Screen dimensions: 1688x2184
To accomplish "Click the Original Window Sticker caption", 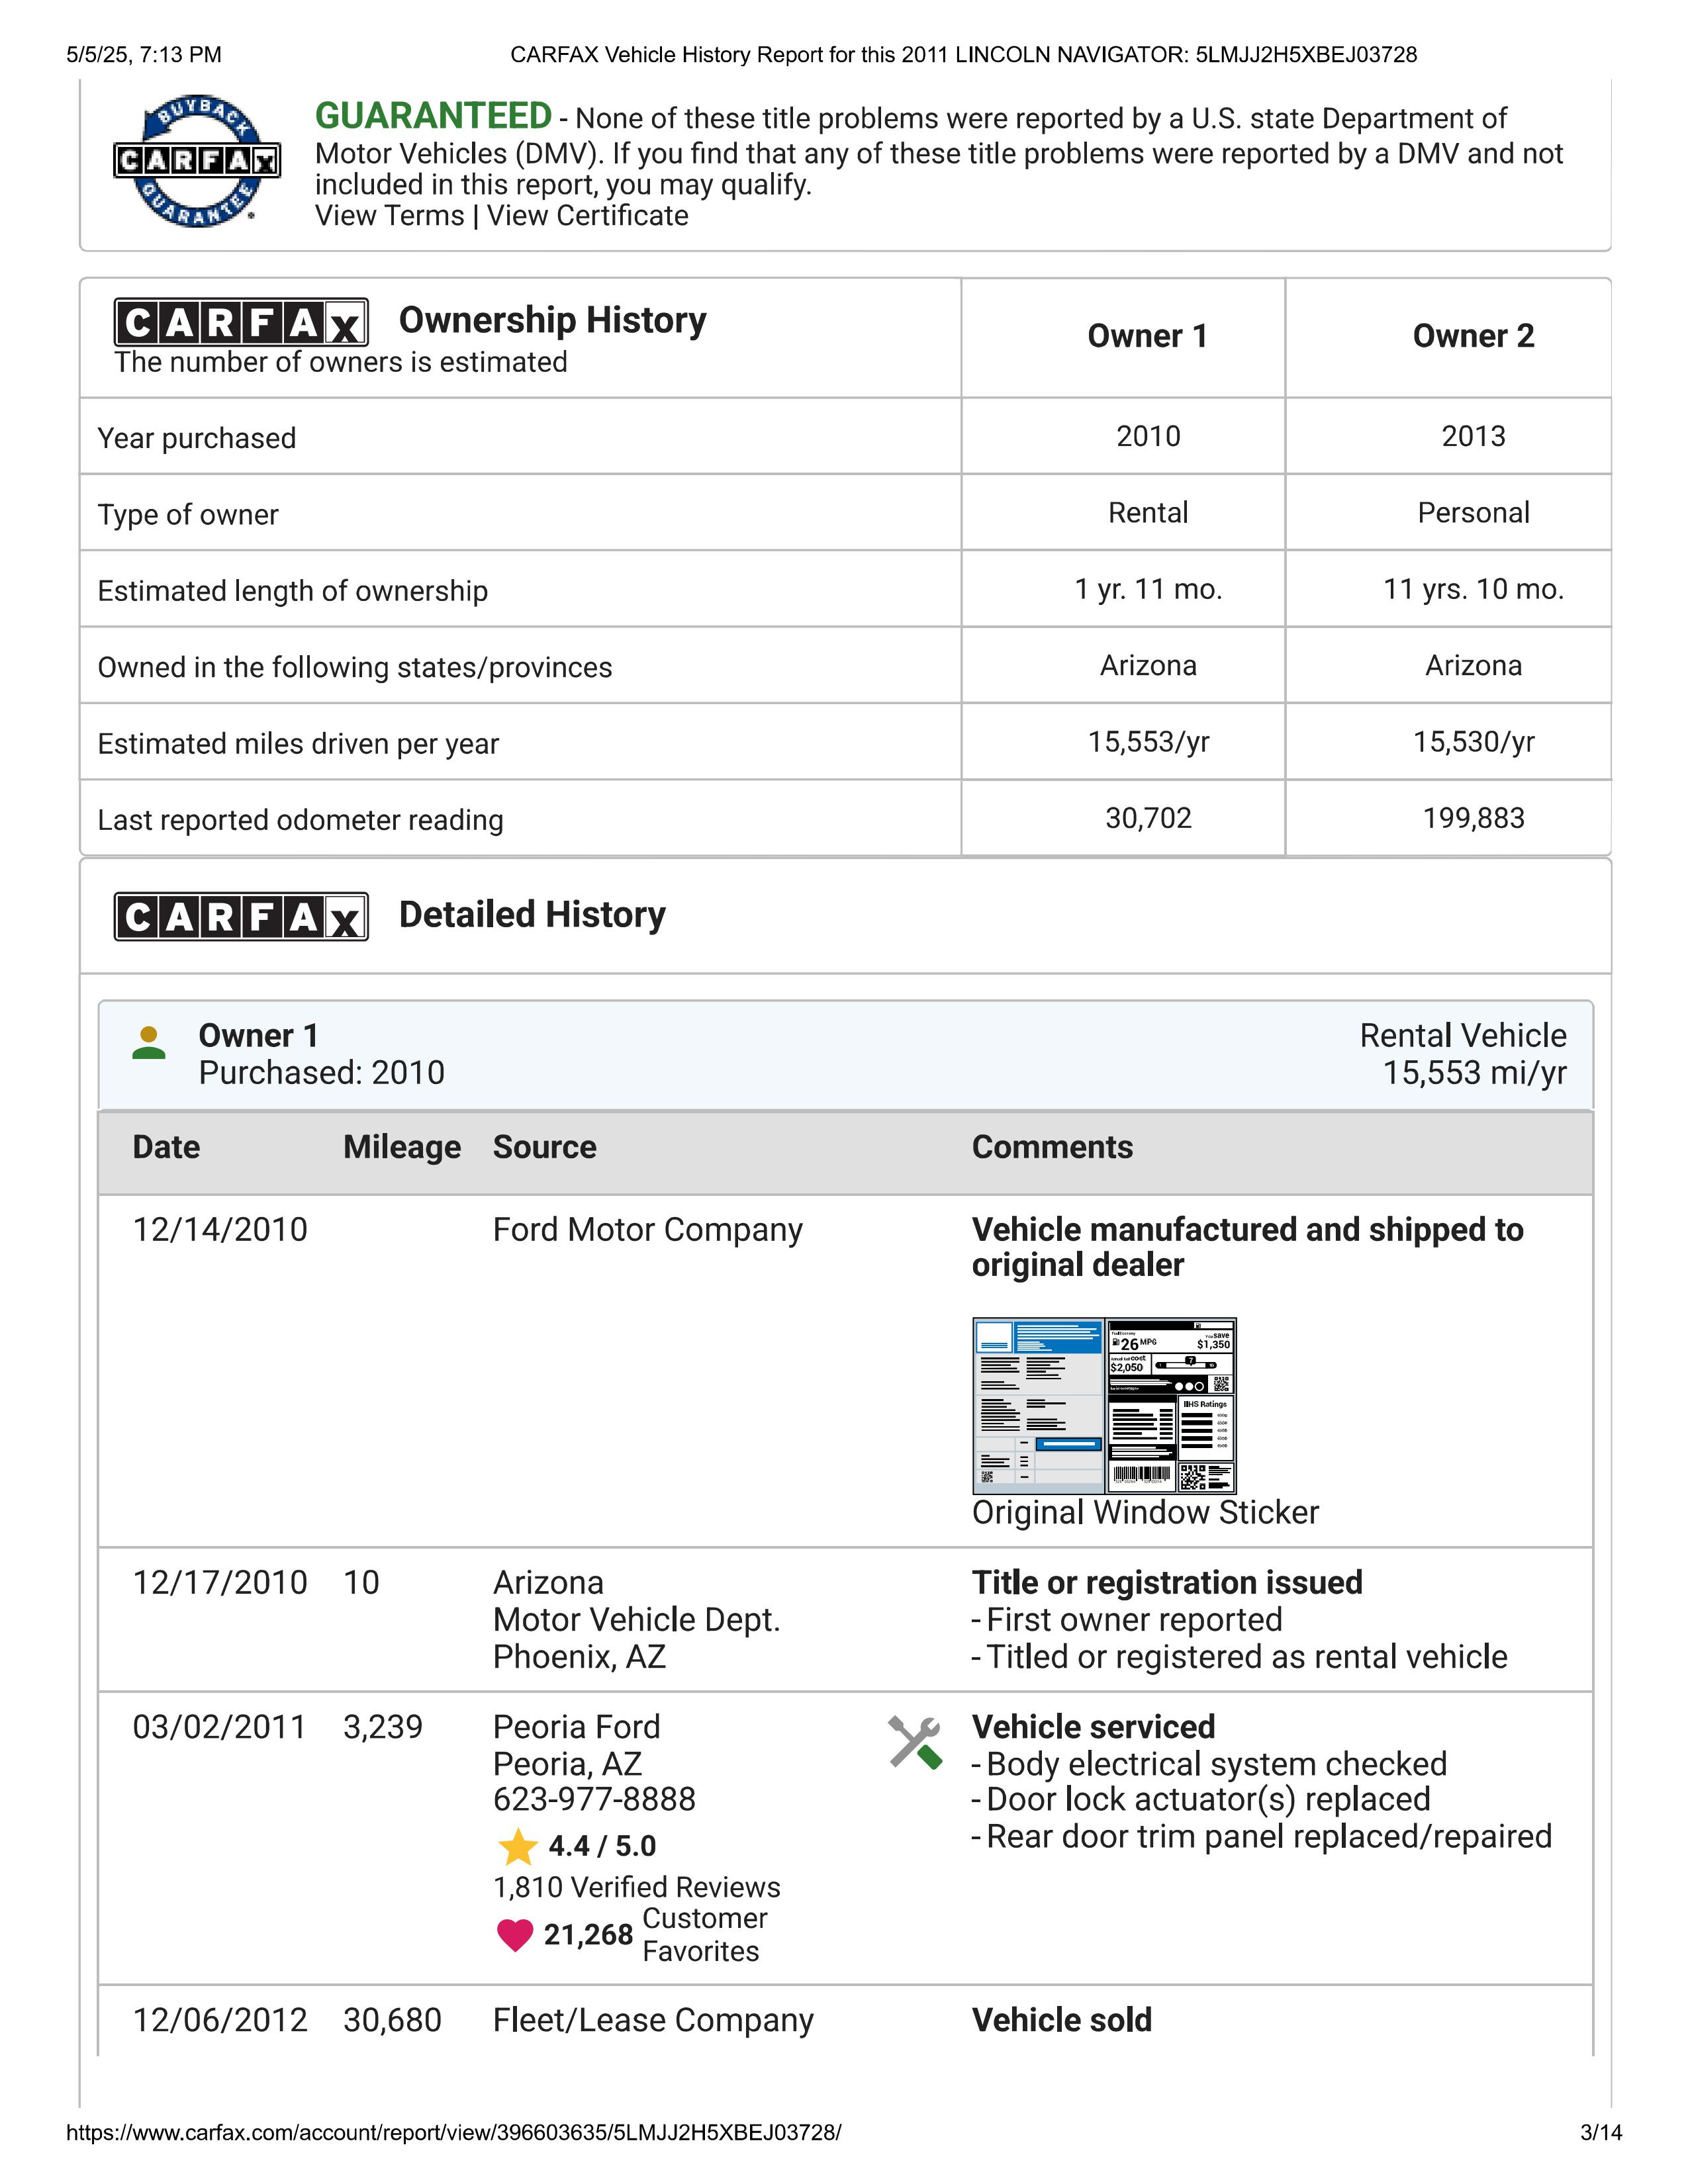I will pyautogui.click(x=1145, y=1513).
